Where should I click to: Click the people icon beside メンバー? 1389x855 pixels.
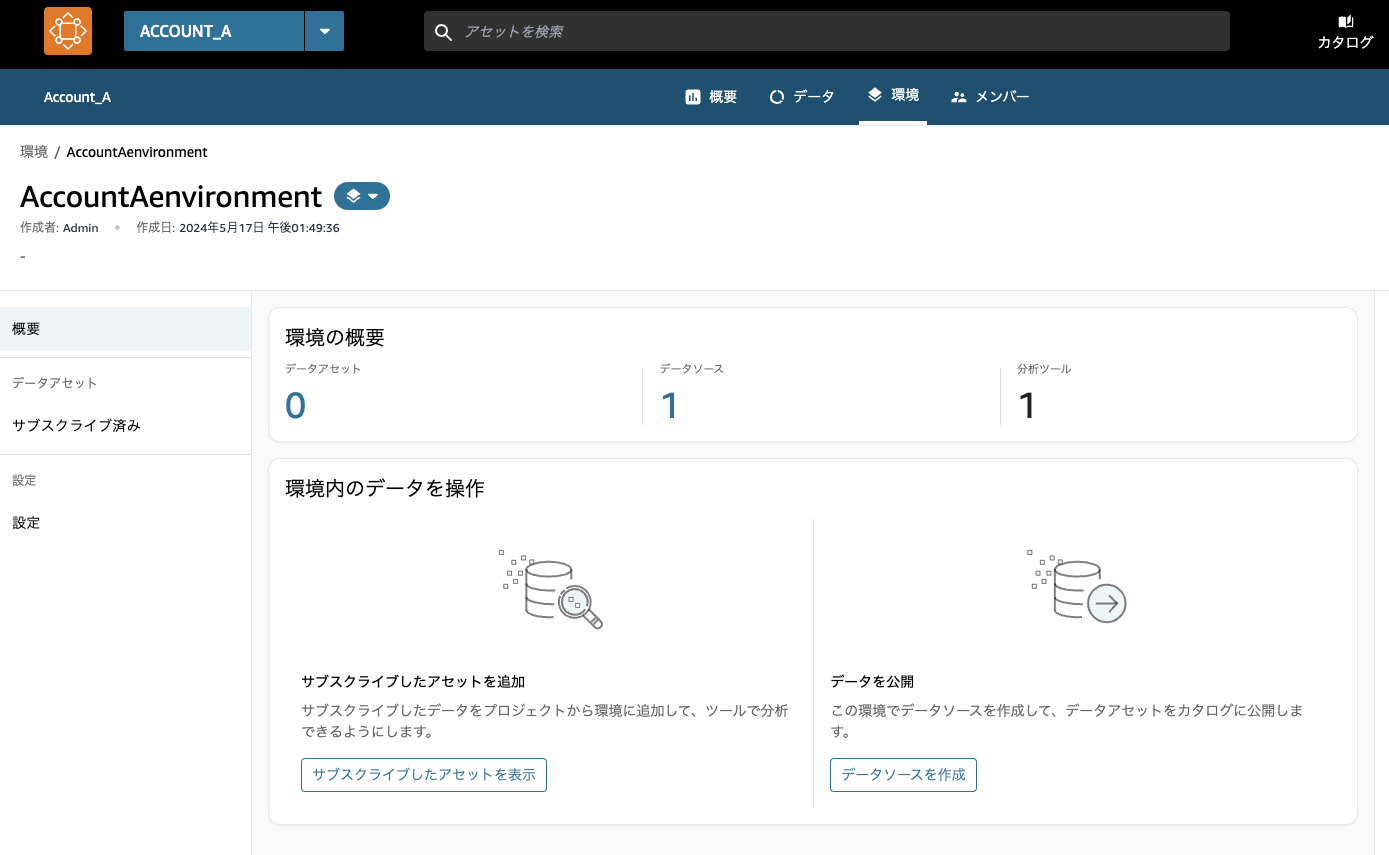tap(958, 95)
